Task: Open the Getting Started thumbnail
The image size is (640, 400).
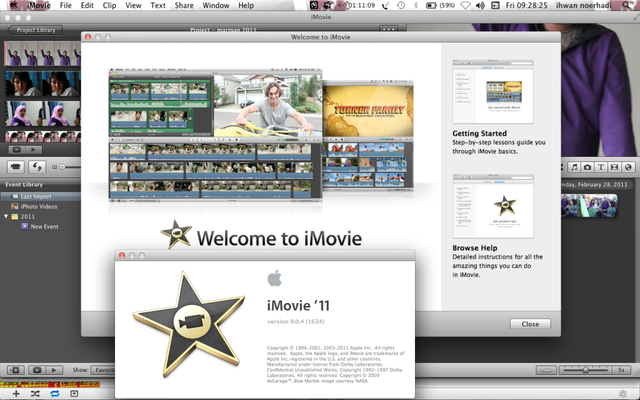Action: click(493, 92)
